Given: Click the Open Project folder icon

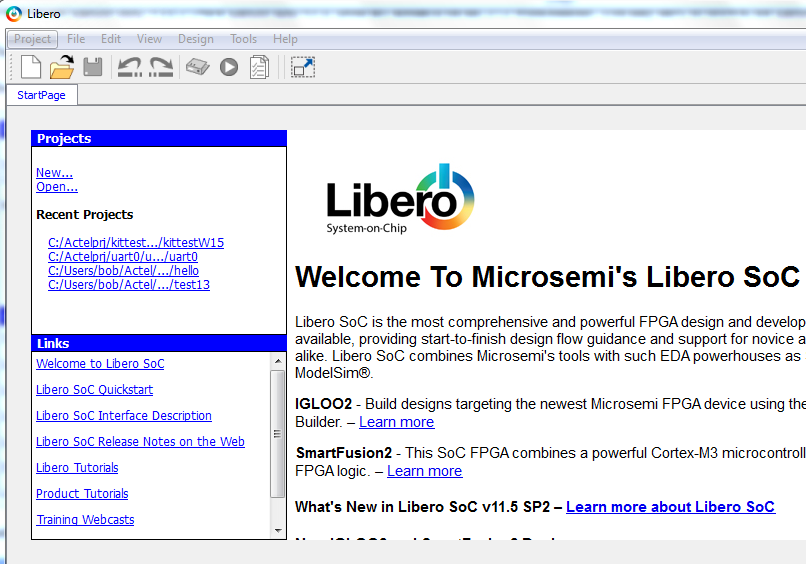Looking at the screenshot, I should (x=62, y=68).
